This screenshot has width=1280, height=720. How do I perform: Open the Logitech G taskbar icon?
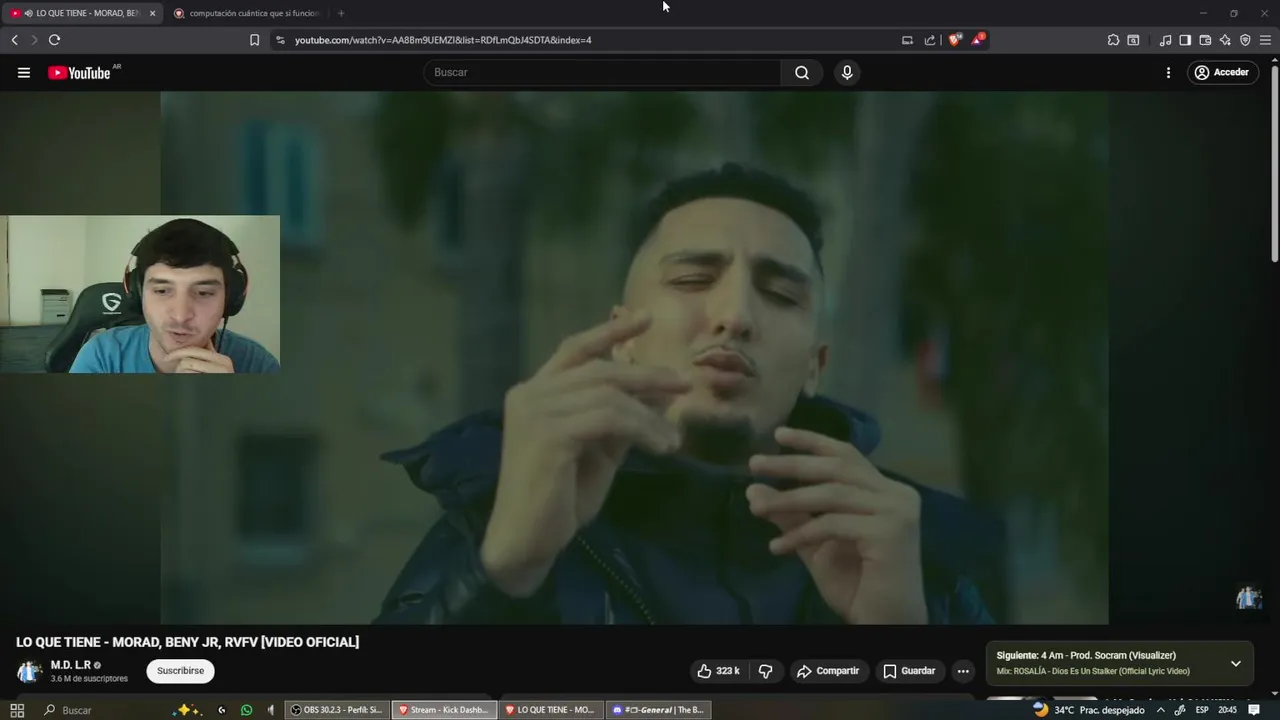221,710
